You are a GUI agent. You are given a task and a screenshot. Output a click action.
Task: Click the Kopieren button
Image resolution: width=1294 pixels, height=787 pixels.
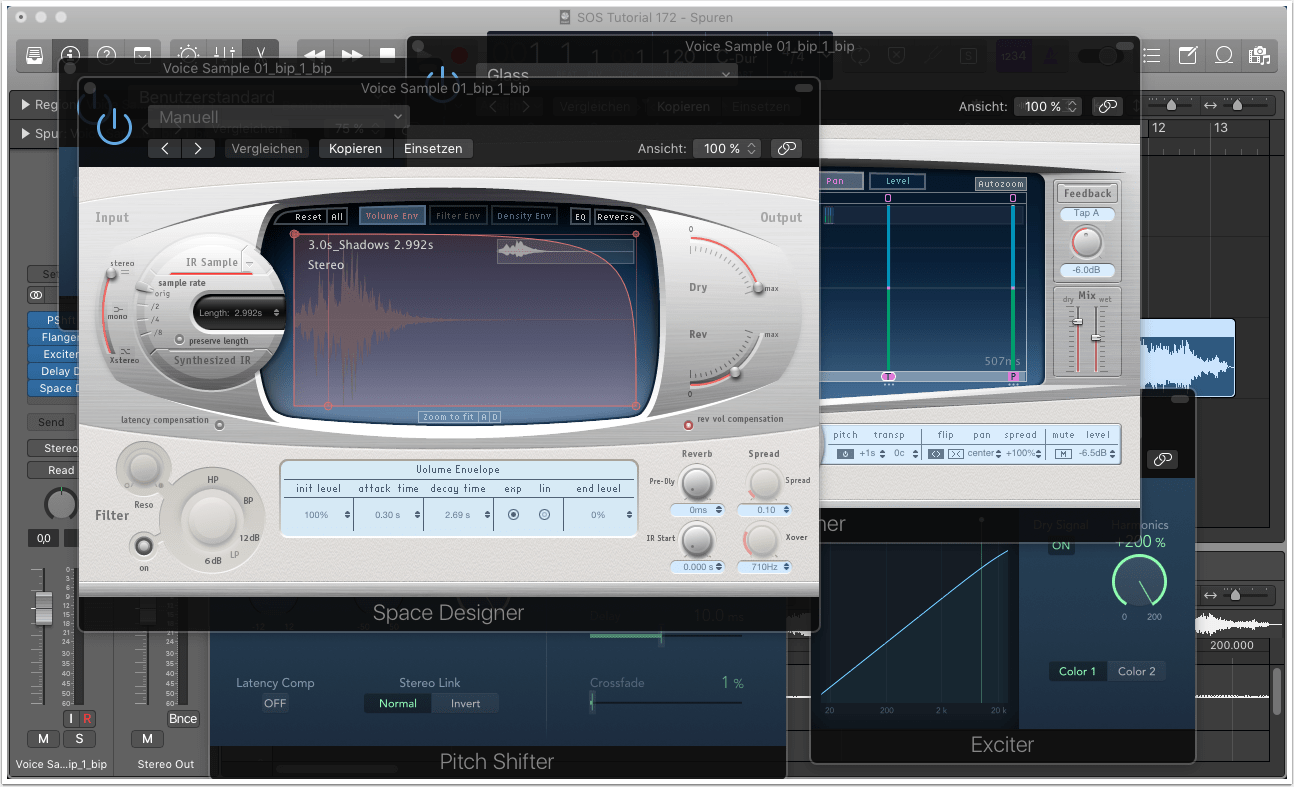pos(355,148)
